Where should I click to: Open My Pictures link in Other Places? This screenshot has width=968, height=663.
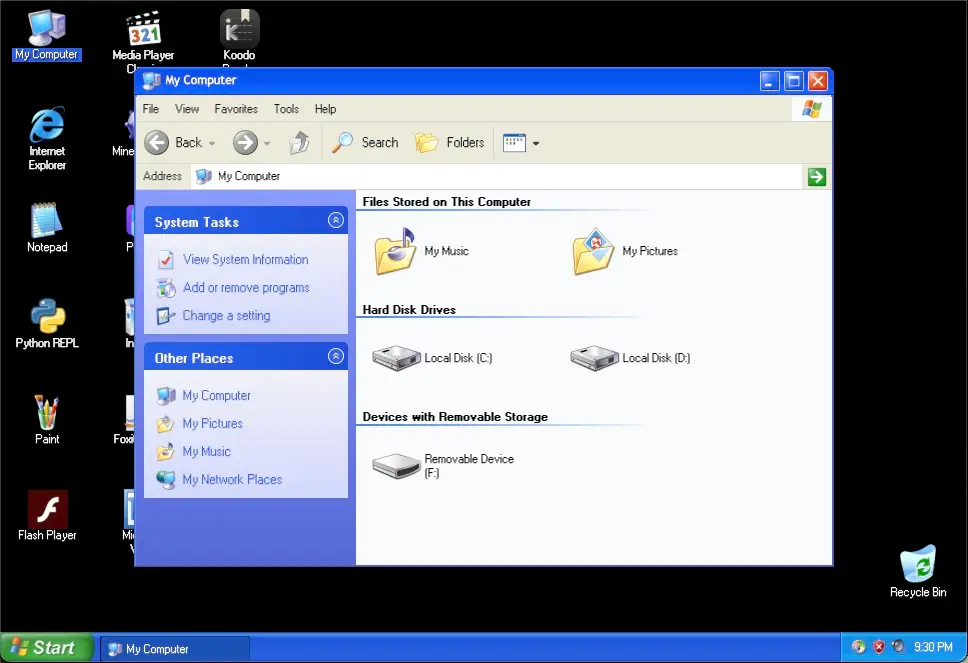(x=213, y=423)
